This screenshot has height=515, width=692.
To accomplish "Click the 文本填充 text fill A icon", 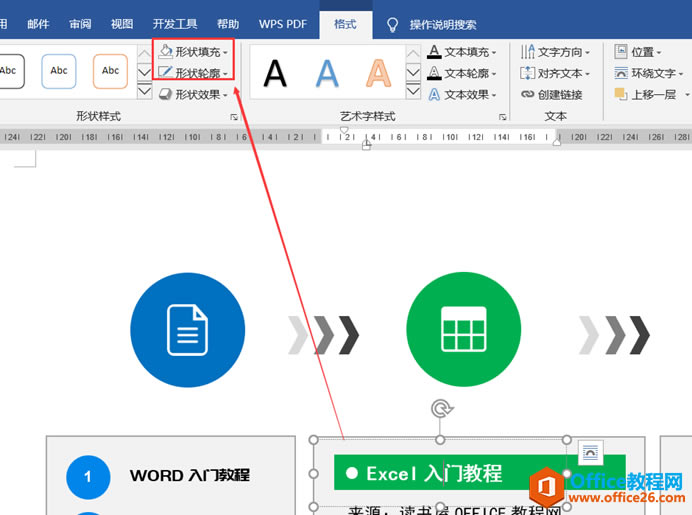I will (x=434, y=52).
